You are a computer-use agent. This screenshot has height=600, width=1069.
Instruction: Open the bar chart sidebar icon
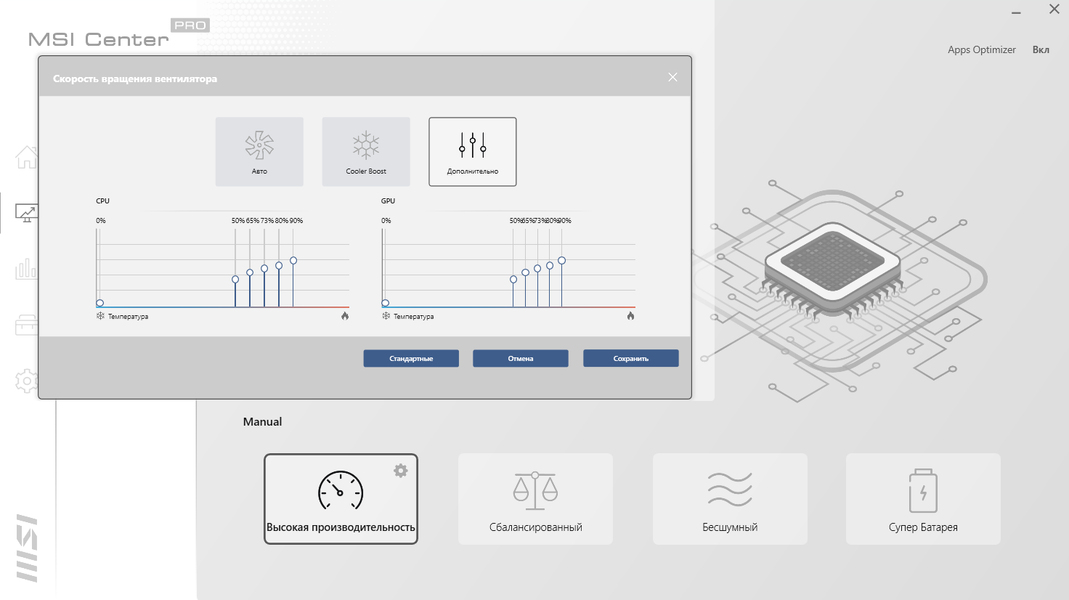click(x=27, y=269)
